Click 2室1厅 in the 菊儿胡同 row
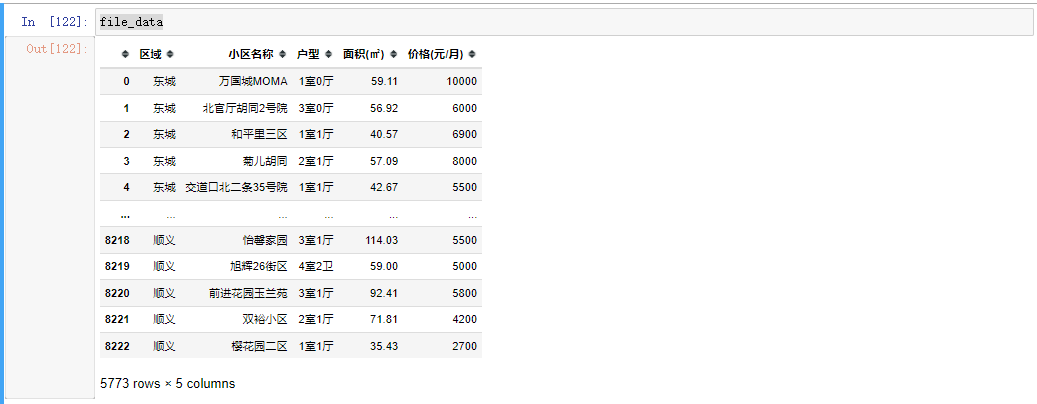The image size is (1037, 404). [316, 161]
